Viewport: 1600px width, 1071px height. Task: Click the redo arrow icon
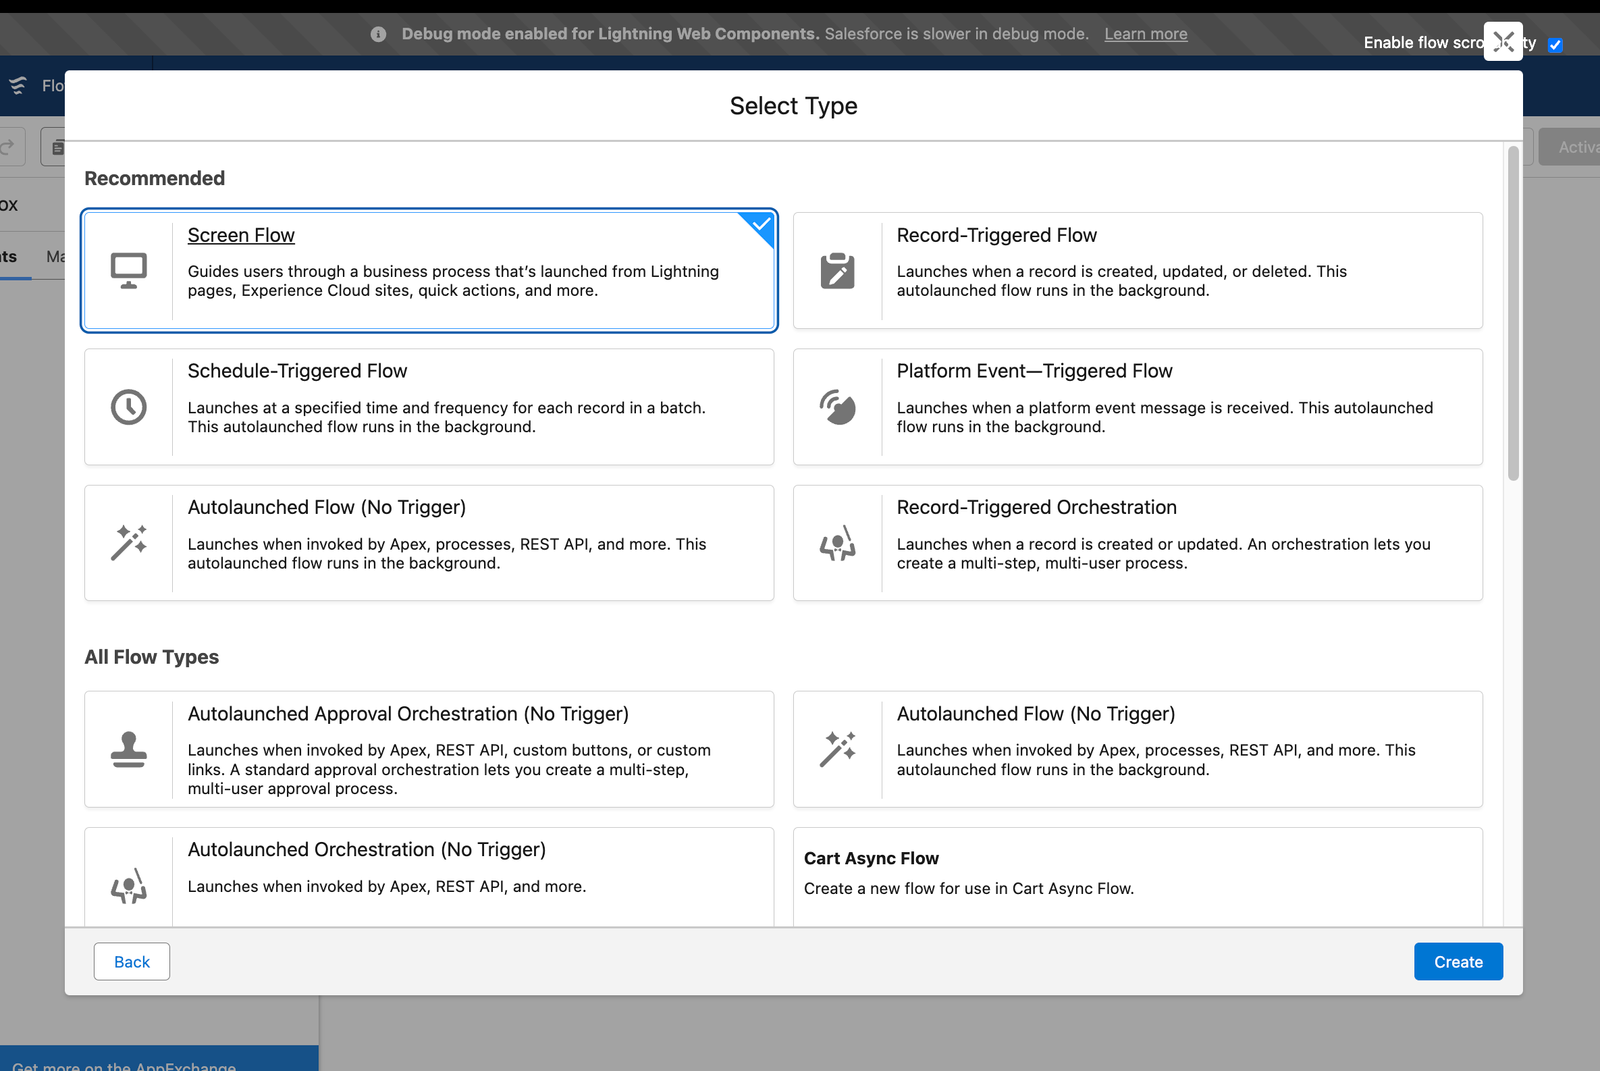pos(8,146)
